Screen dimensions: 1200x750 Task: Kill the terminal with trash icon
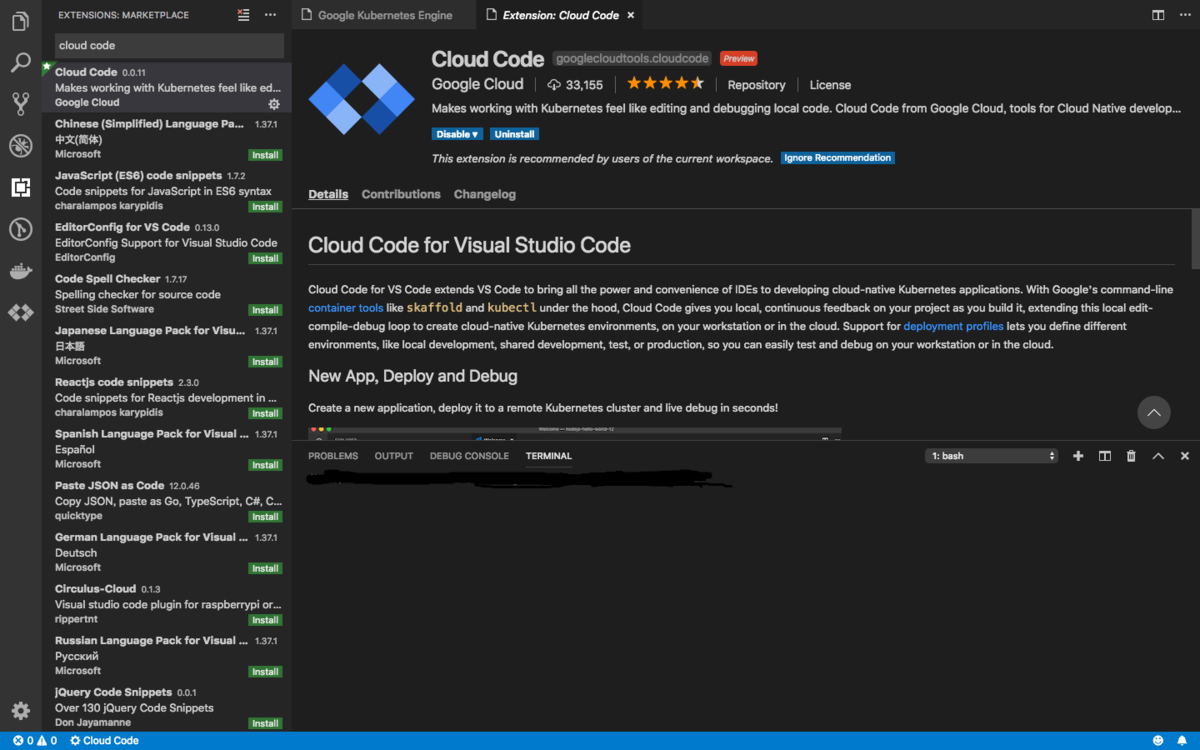(1130, 455)
